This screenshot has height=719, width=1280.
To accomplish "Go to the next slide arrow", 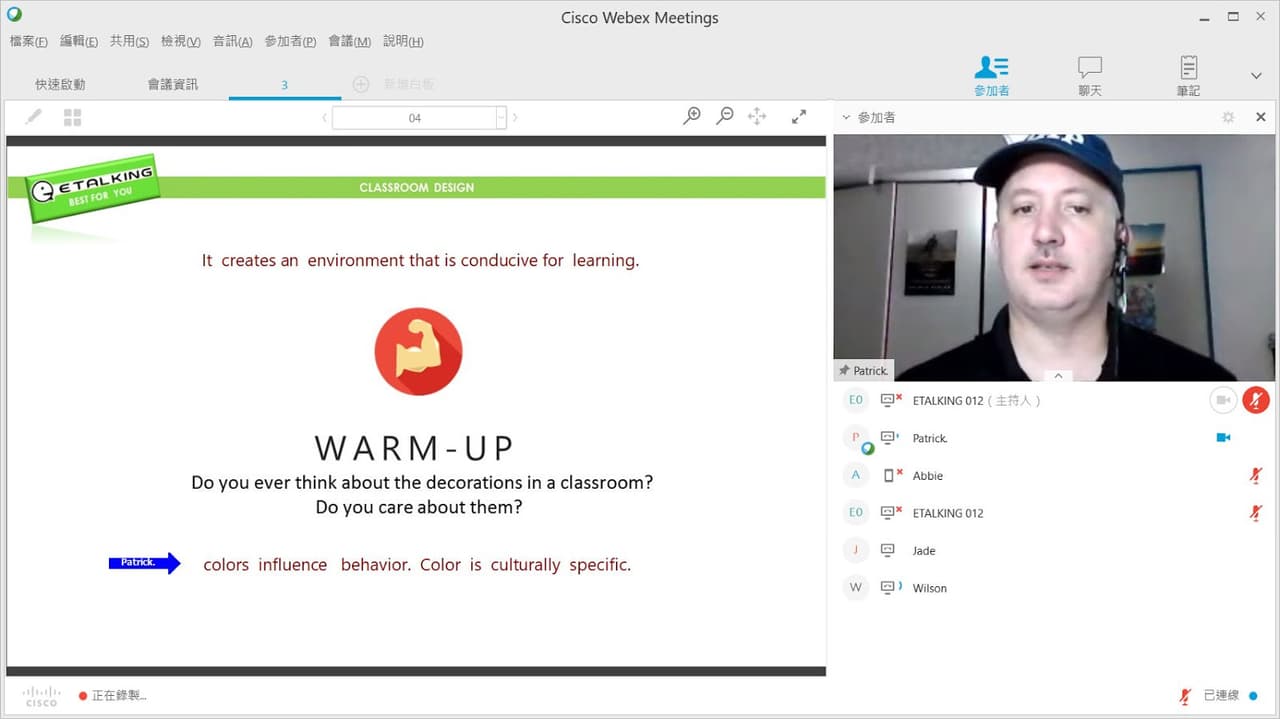I will pyautogui.click(x=515, y=118).
